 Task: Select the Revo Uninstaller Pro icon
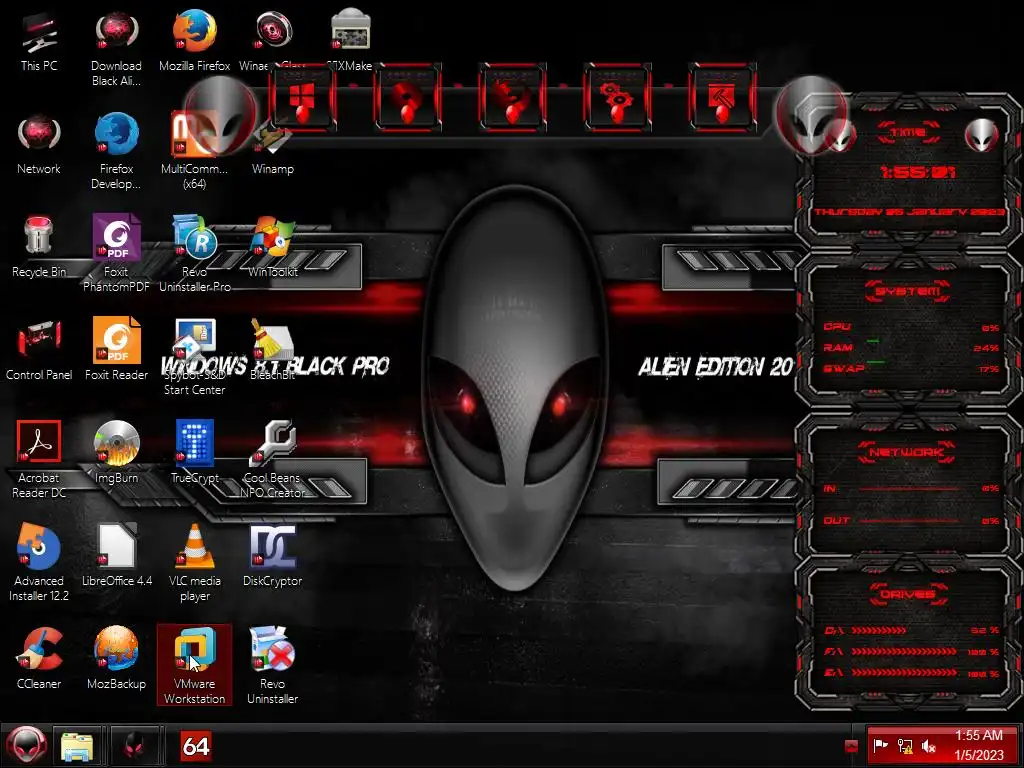coord(195,253)
